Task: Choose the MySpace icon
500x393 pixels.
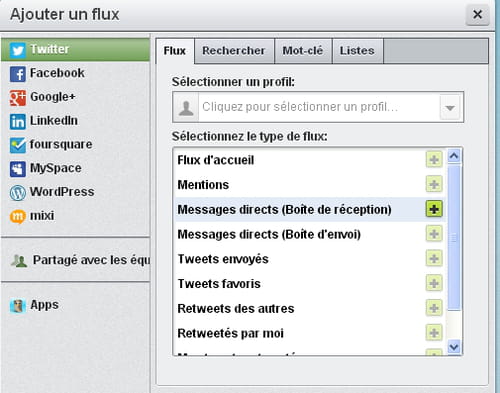Action: (x=17, y=169)
